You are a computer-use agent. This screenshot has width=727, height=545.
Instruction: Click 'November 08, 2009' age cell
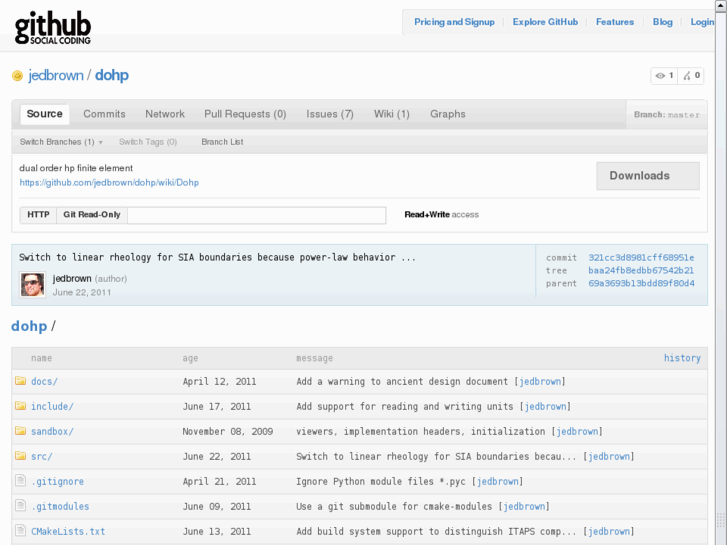click(228, 431)
